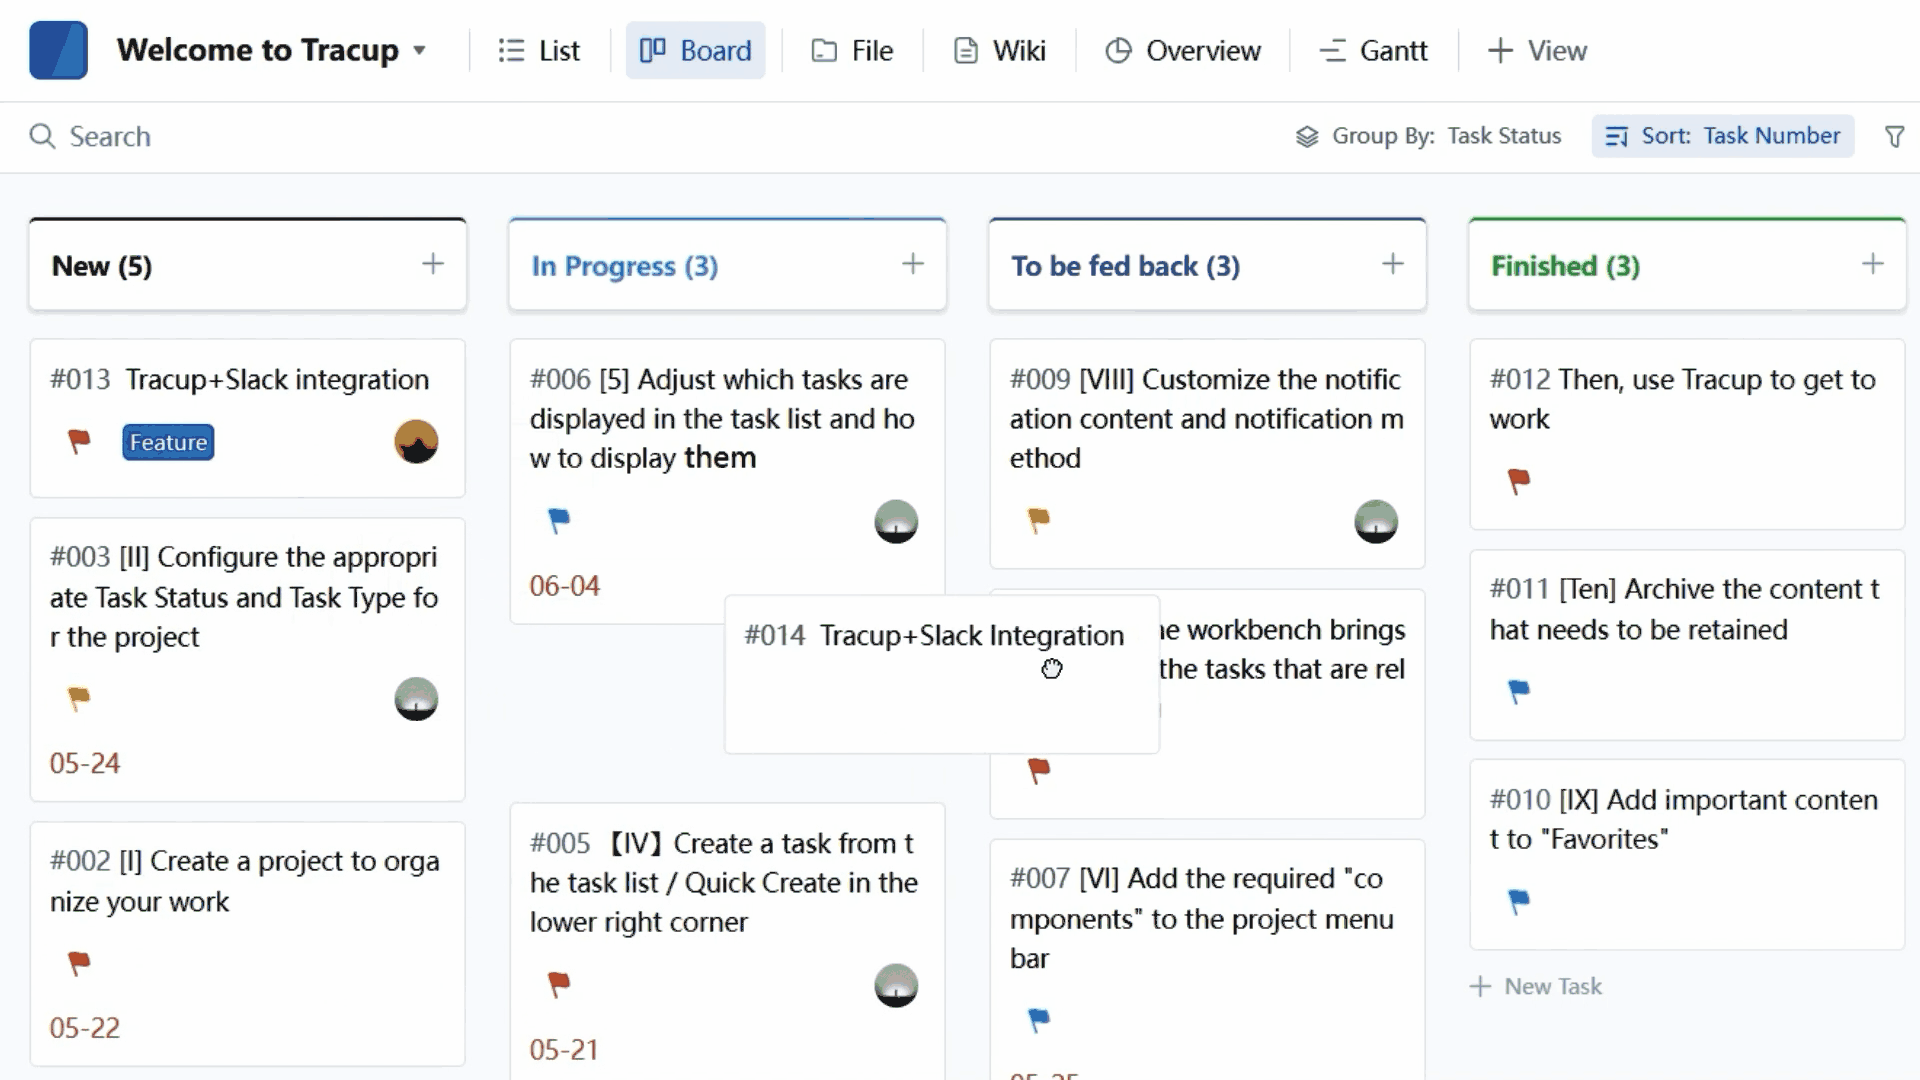Click blue priority flag on task #006
Screen dimensions: 1920x1080
pyautogui.click(x=559, y=520)
